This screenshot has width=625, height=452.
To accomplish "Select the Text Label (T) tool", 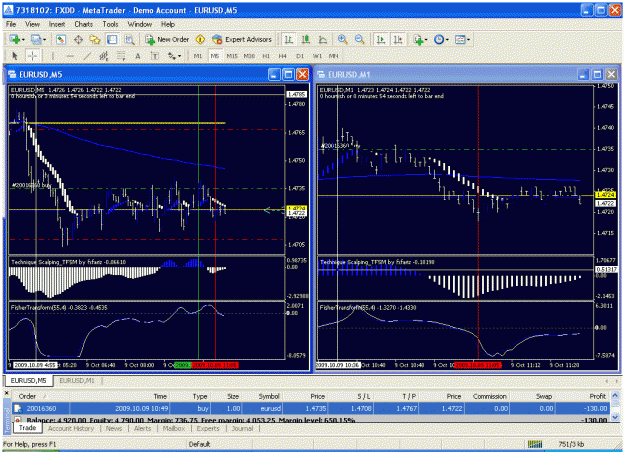I will (x=155, y=56).
